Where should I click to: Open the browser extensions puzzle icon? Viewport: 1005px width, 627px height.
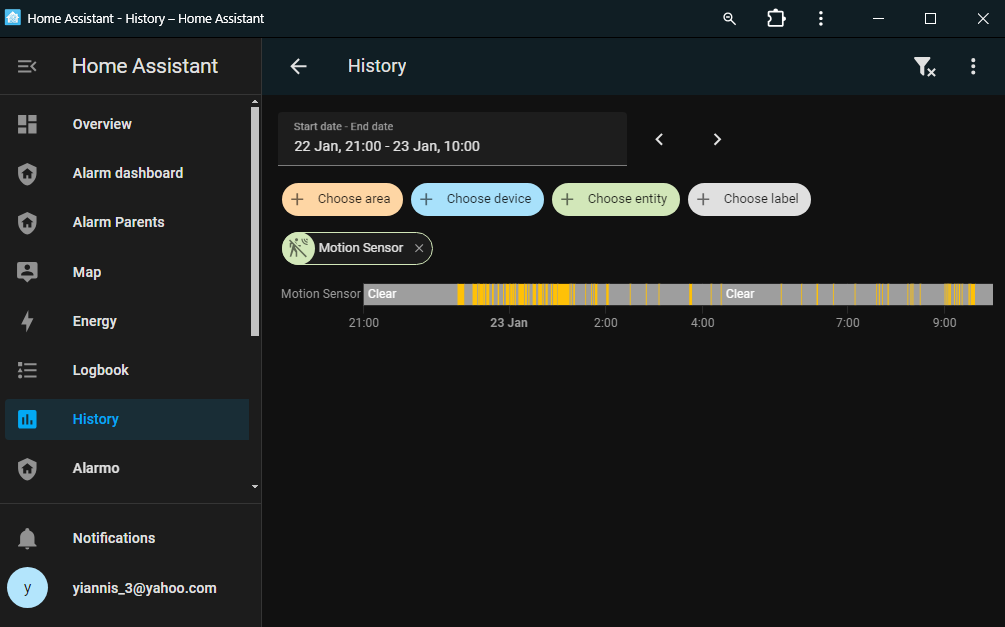tap(776, 19)
